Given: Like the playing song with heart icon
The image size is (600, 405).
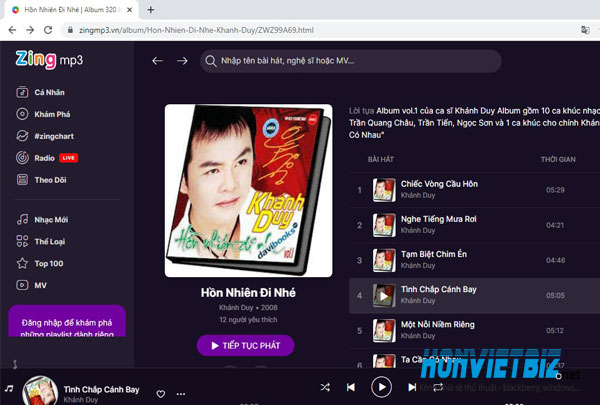Looking at the screenshot, I should coord(161,394).
